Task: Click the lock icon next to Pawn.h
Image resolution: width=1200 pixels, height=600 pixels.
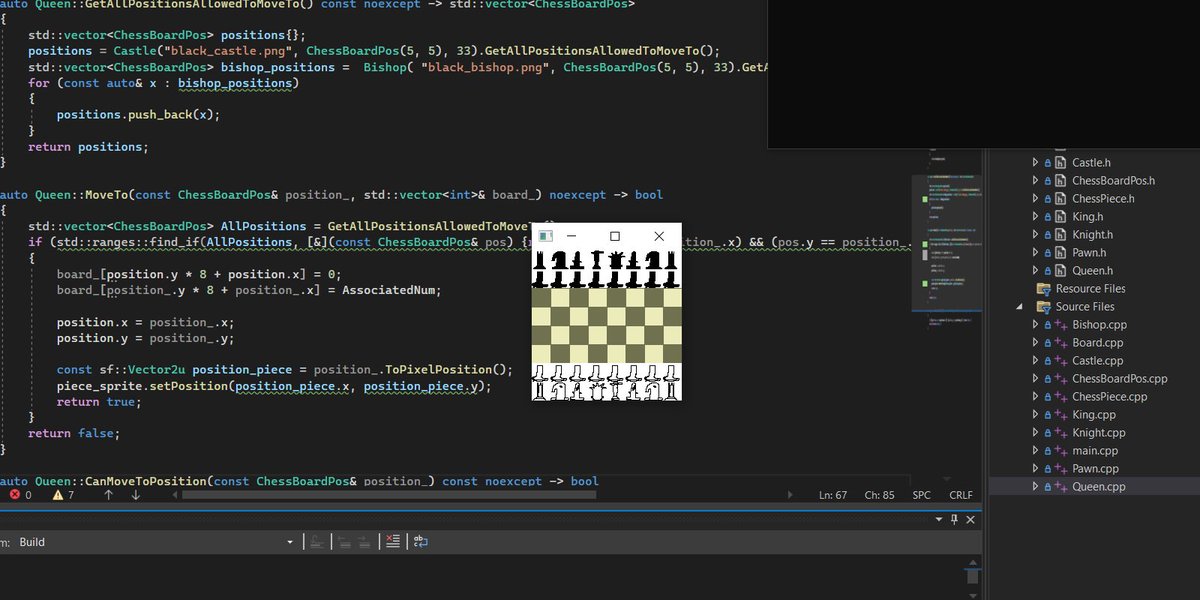Action: [1048, 252]
